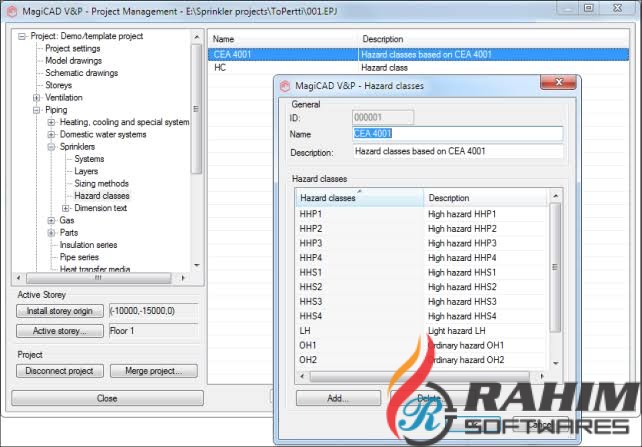
Task: Select the HHS3 hazard class row
Action: [x=422, y=302]
